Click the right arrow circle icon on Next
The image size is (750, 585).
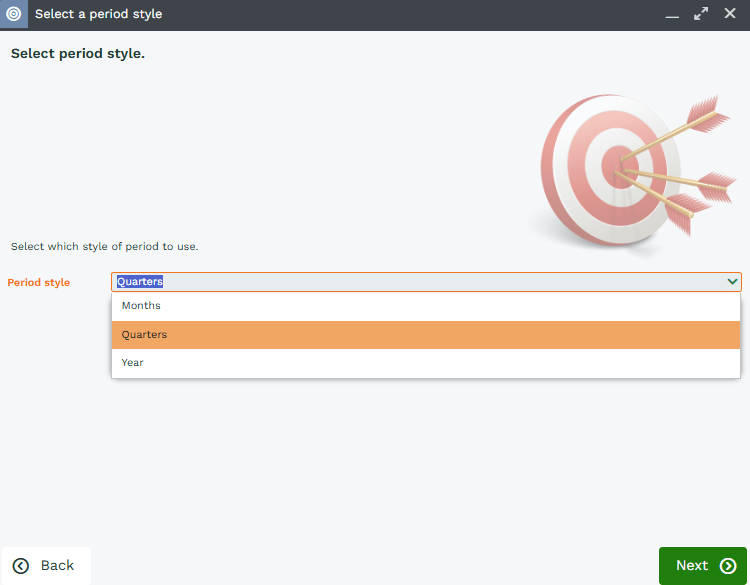728,566
